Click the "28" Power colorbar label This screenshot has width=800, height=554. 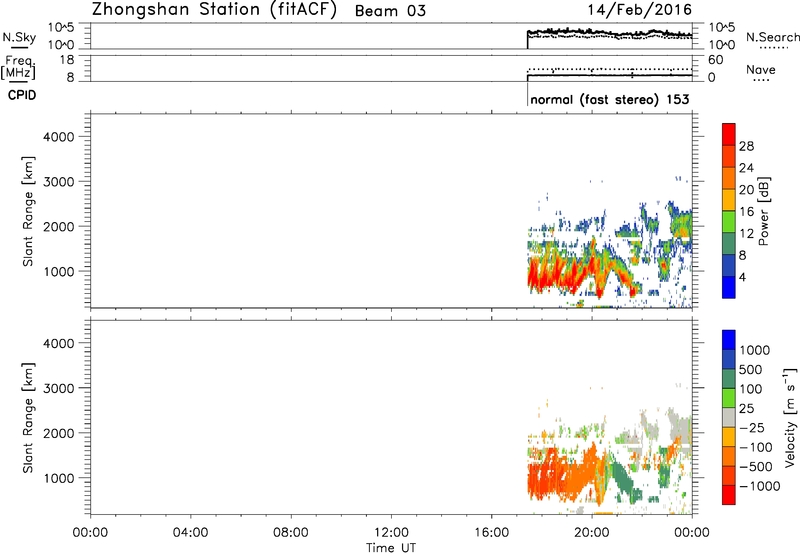click(x=746, y=146)
